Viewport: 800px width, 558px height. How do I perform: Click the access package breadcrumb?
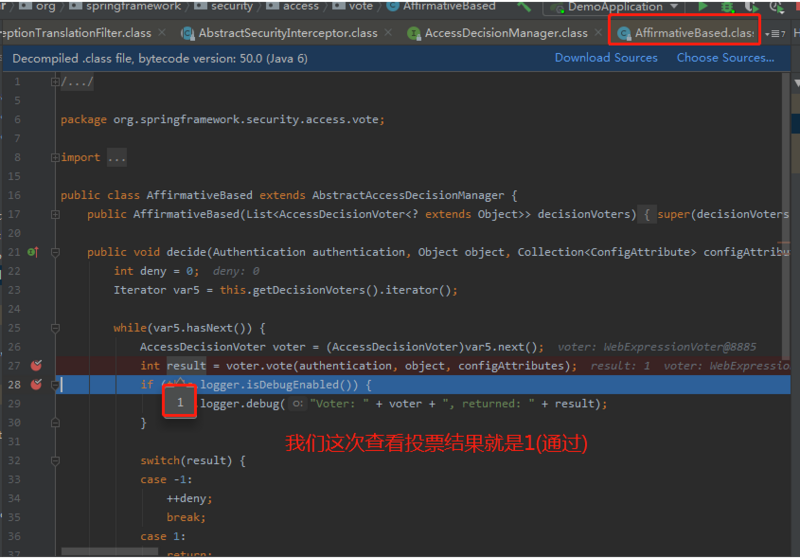point(293,6)
